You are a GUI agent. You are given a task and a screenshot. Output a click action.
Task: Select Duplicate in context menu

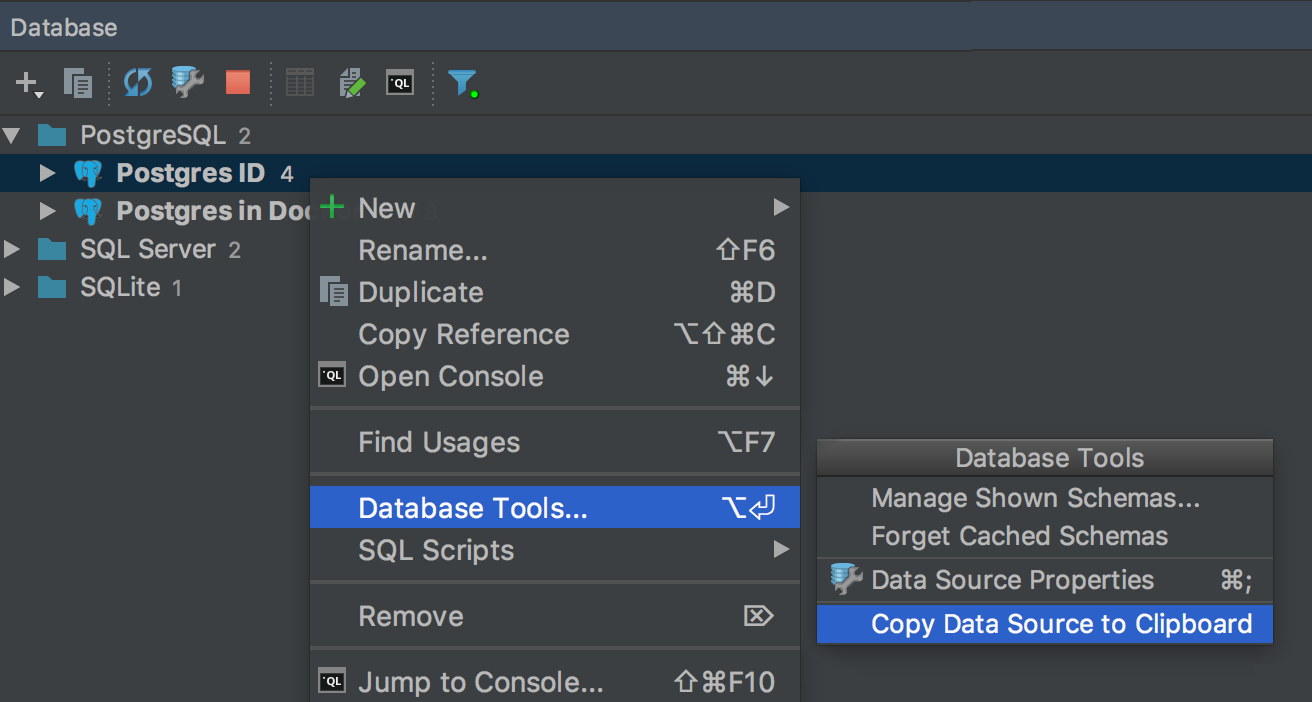pyautogui.click(x=555, y=292)
